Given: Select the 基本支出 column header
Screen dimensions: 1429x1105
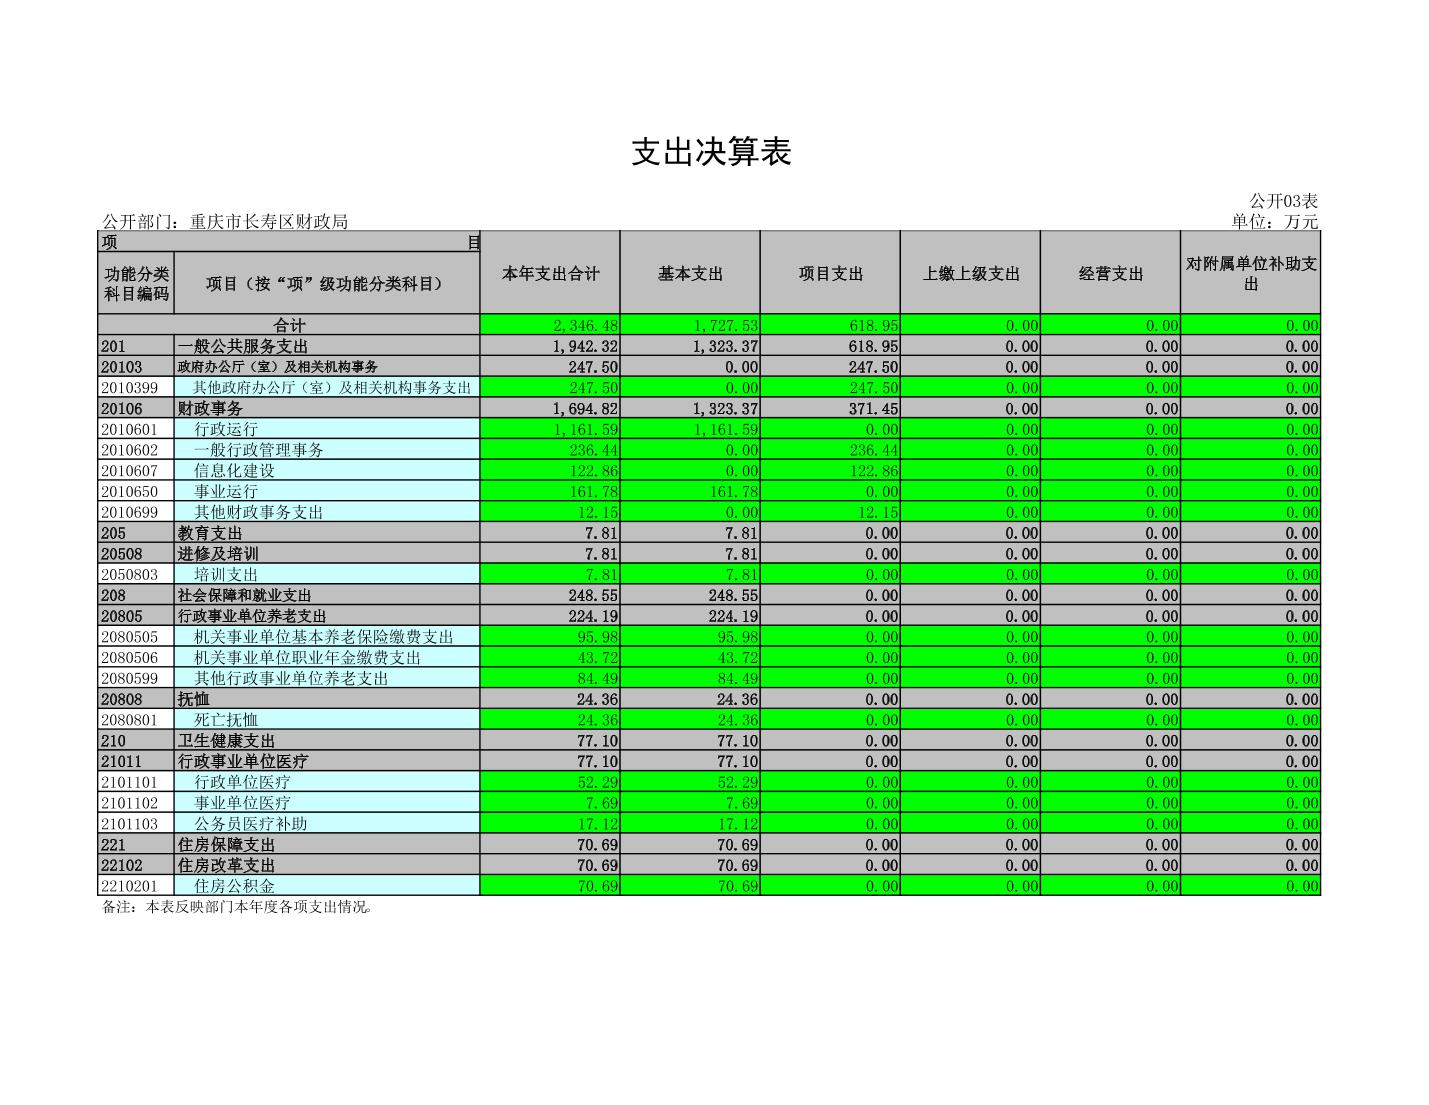Looking at the screenshot, I should click(x=690, y=274).
